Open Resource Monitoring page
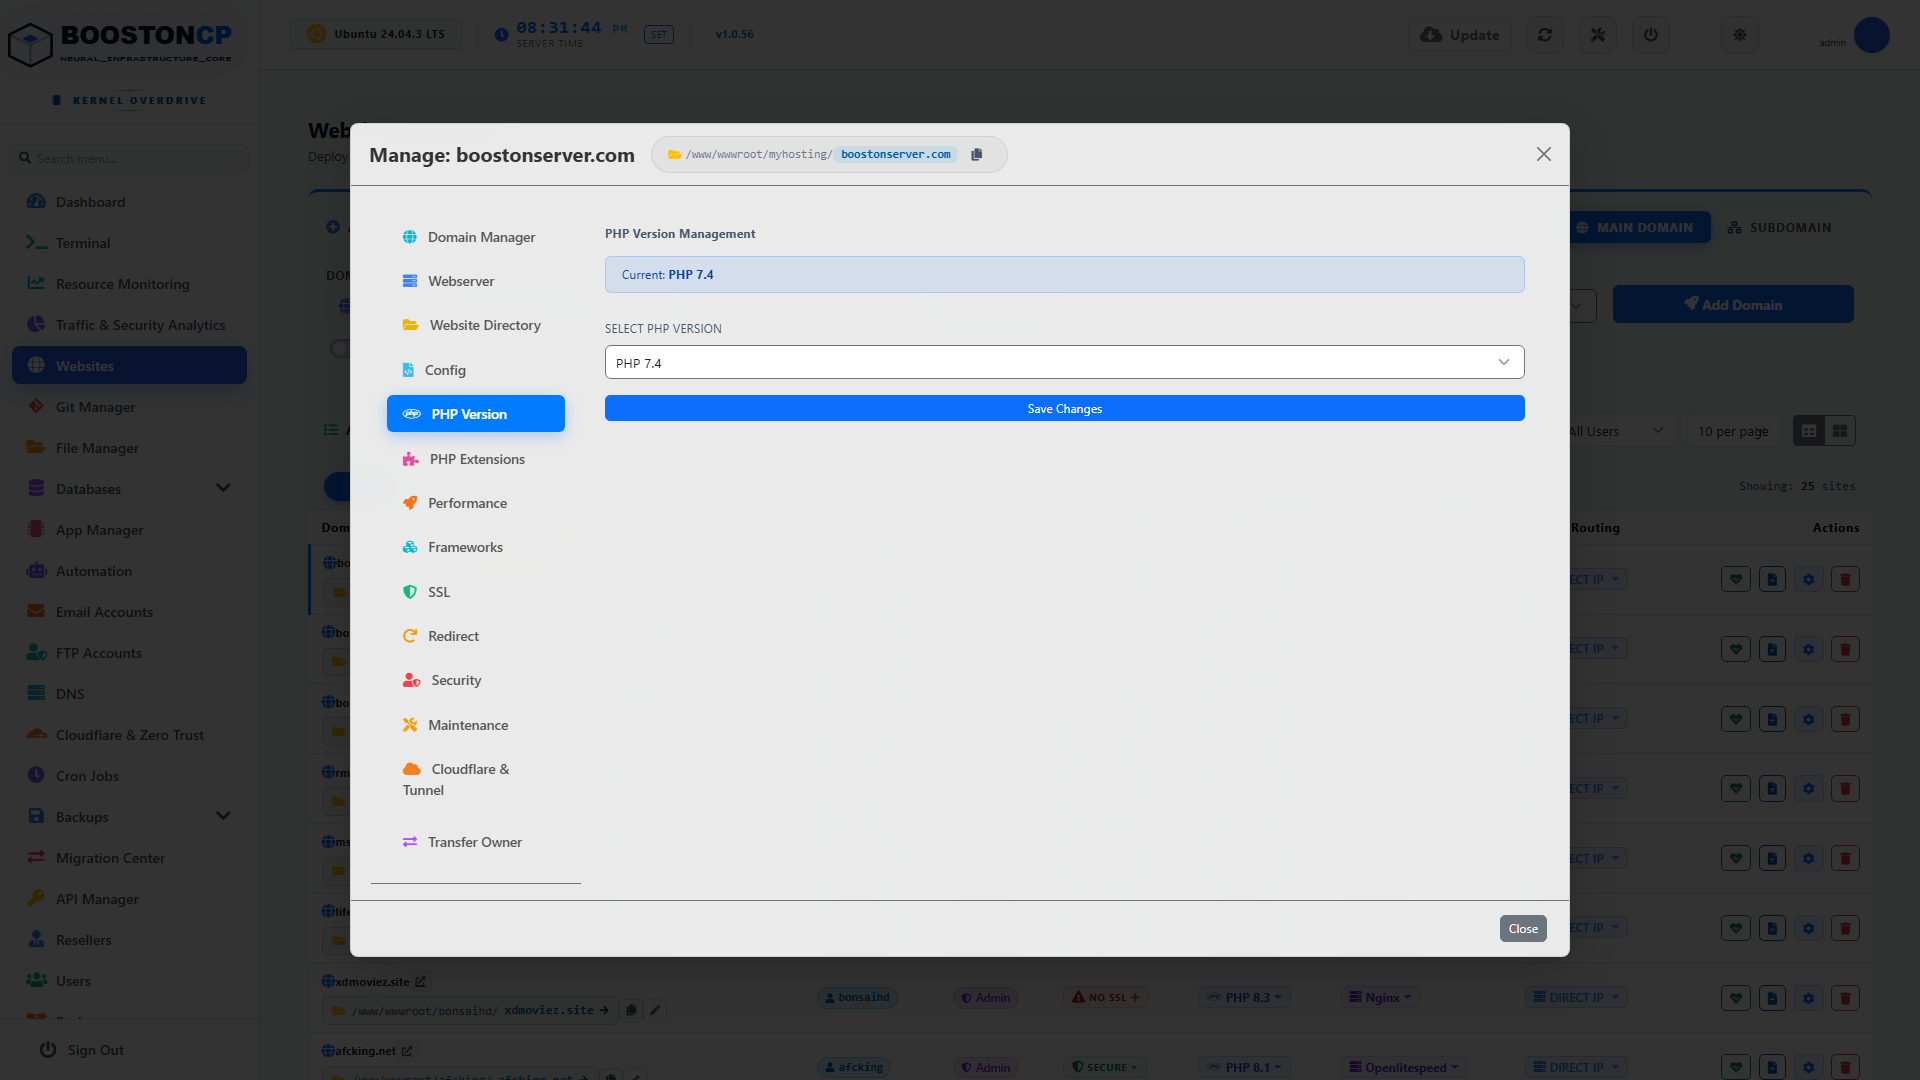The height and width of the screenshot is (1080, 1920). point(129,284)
